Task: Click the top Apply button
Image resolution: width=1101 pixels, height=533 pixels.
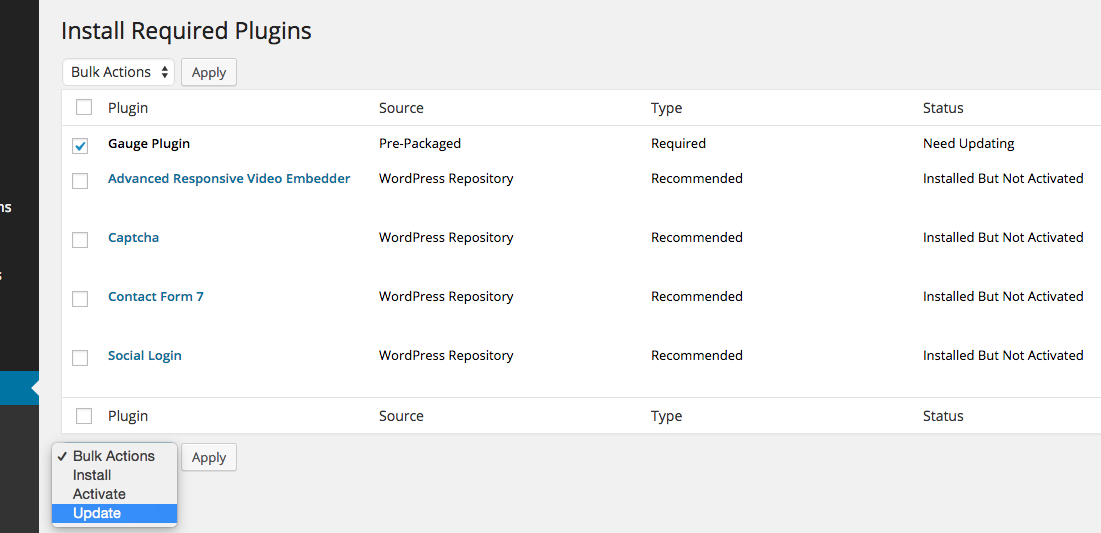Action: pos(209,72)
